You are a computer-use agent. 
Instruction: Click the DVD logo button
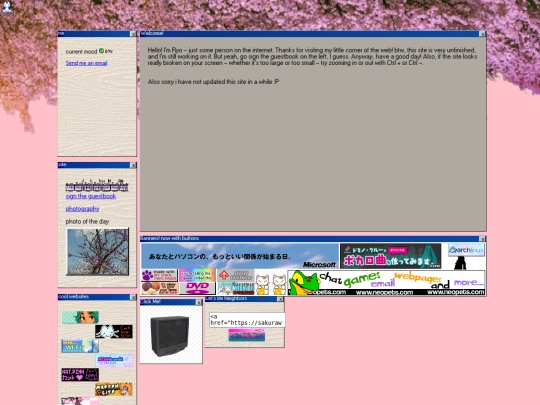[197, 288]
